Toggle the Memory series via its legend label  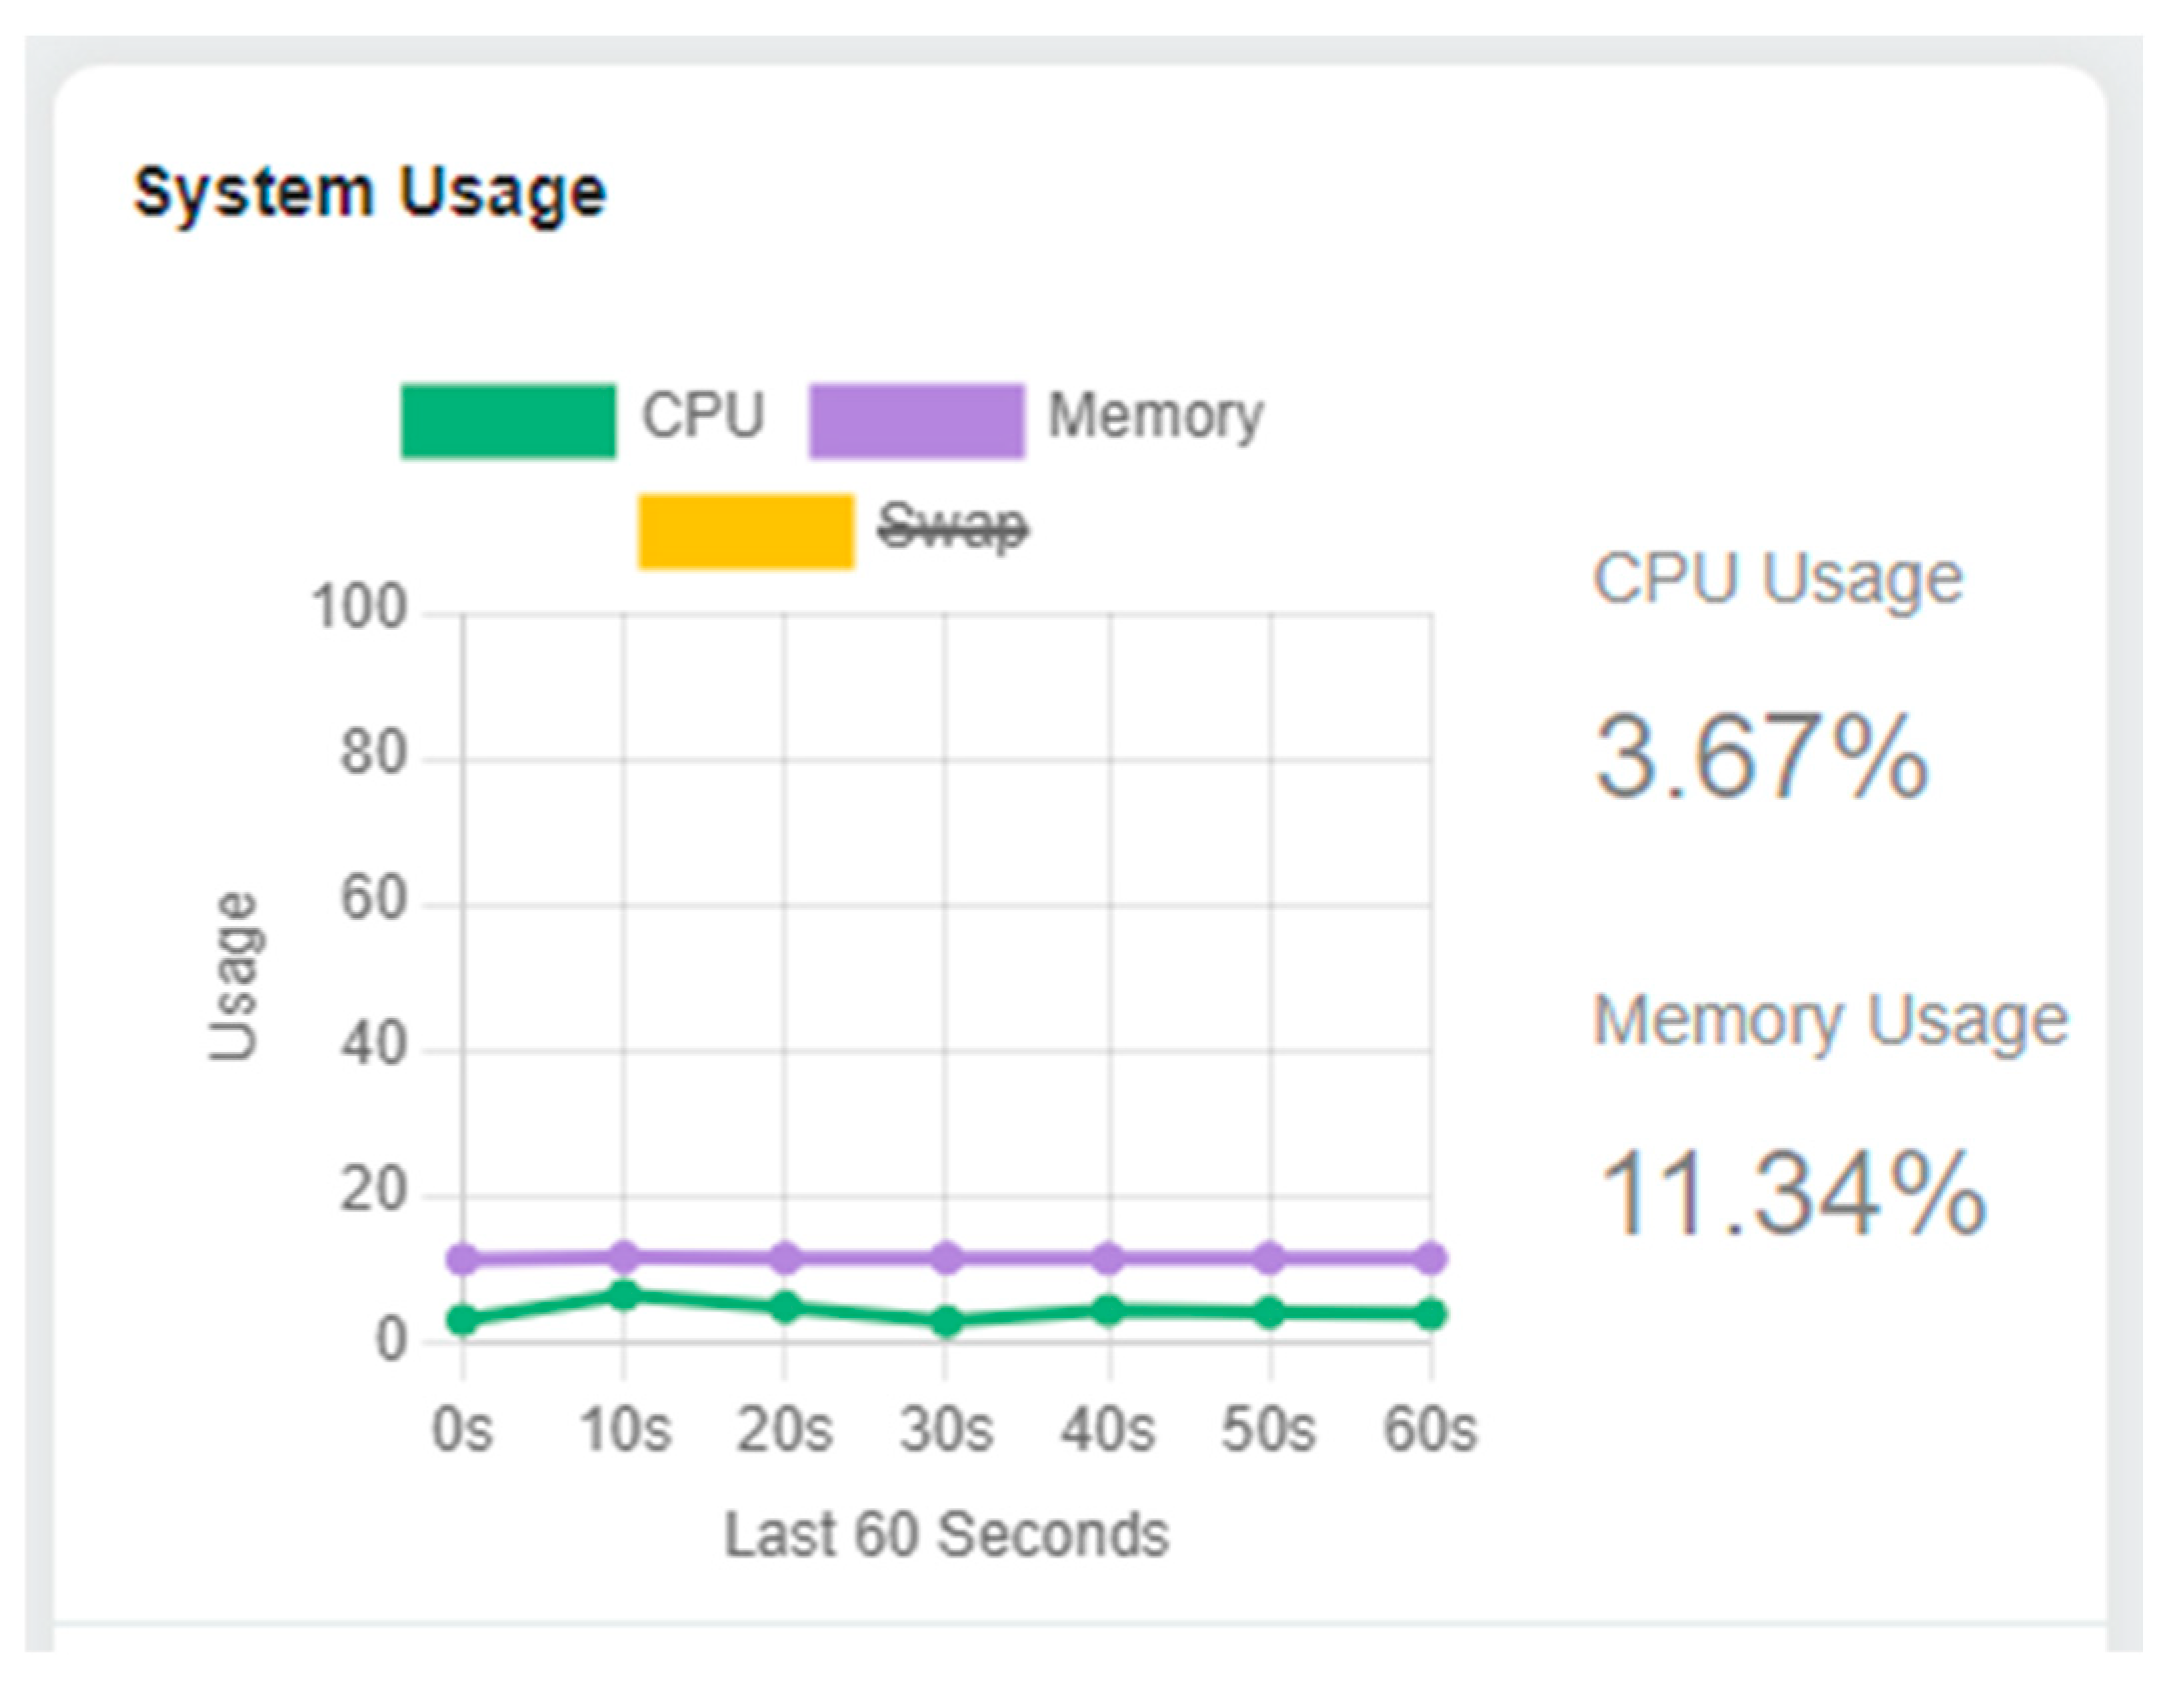[x=1155, y=416]
